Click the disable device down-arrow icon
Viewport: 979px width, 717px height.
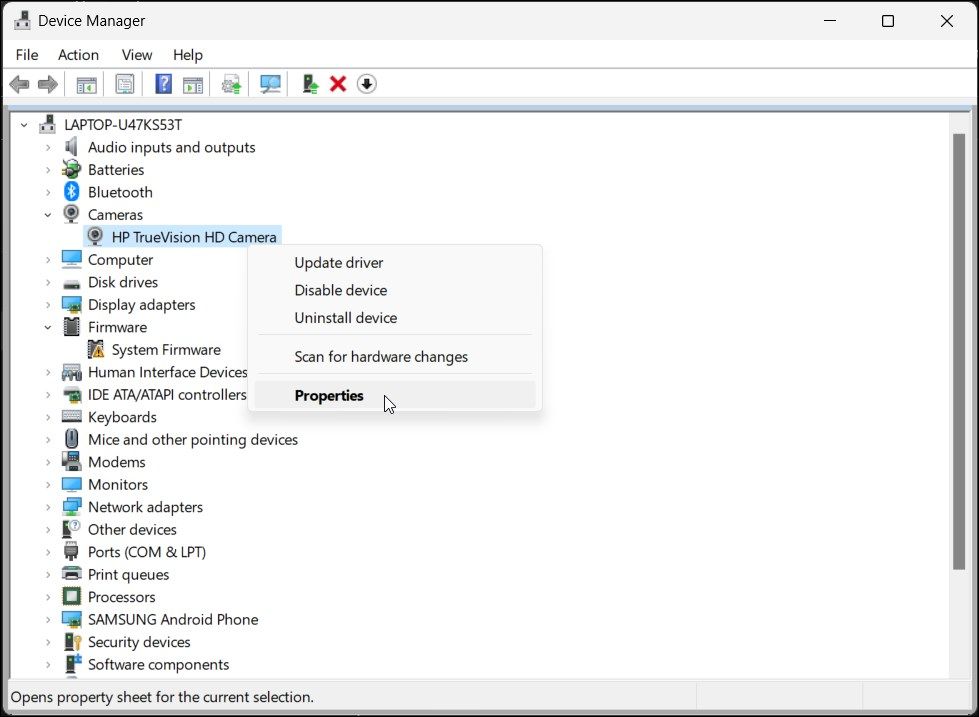point(367,84)
